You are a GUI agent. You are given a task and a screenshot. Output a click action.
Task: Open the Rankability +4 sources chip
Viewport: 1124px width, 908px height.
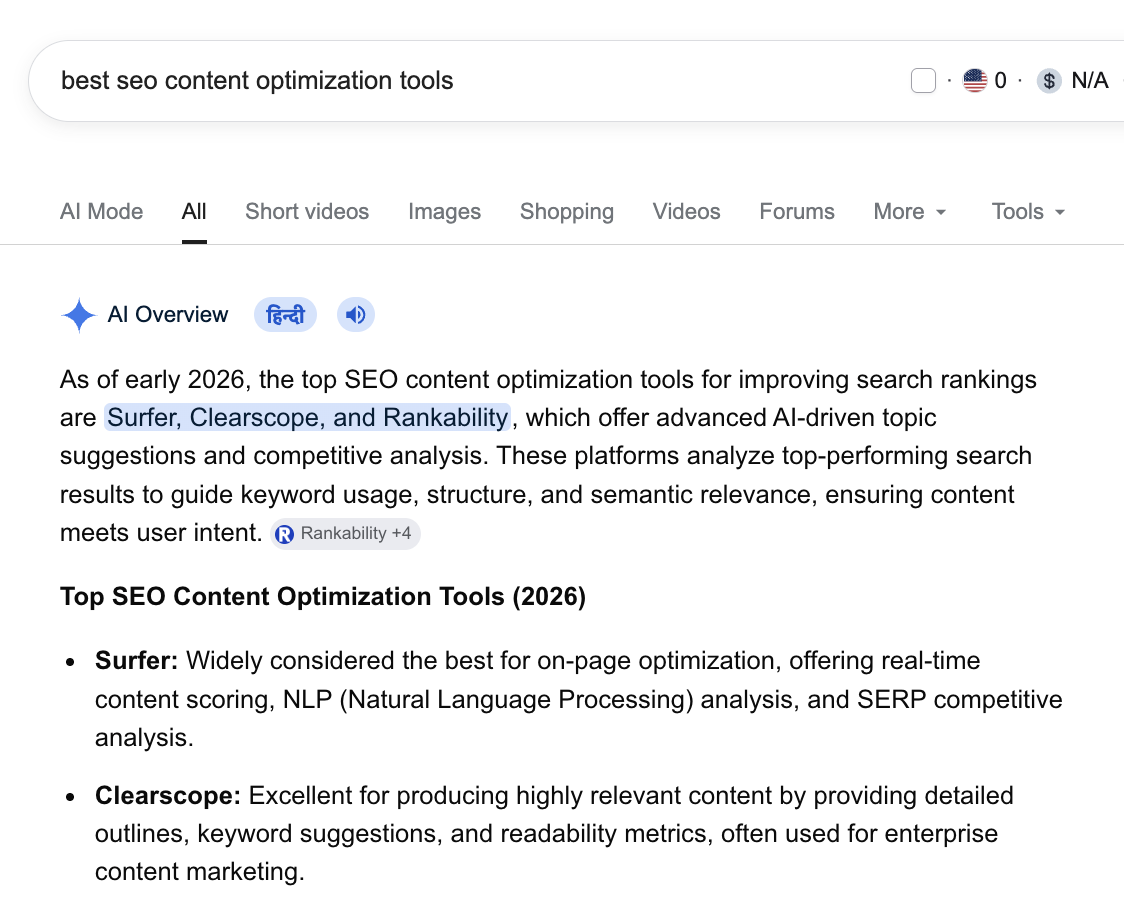tap(345, 534)
